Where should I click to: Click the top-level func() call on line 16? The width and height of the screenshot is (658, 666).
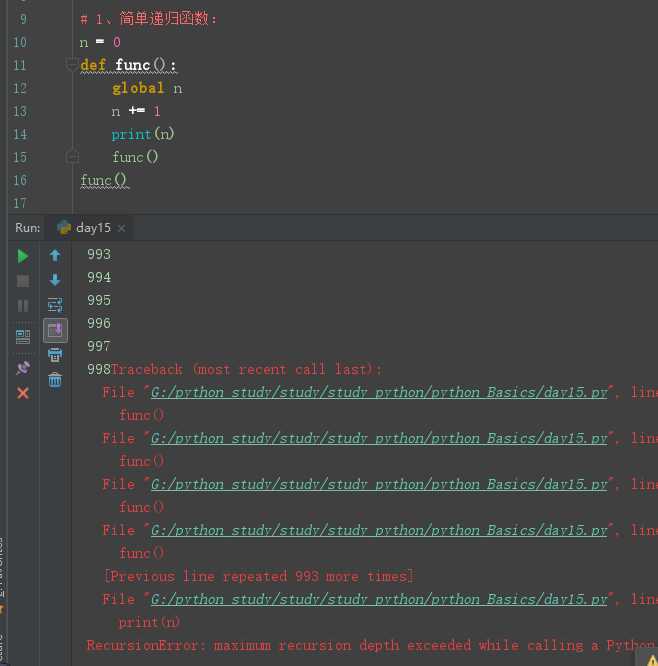(104, 180)
